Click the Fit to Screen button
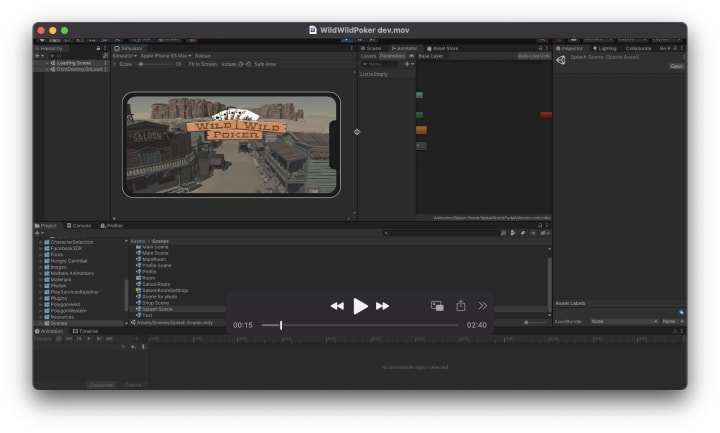 point(202,64)
